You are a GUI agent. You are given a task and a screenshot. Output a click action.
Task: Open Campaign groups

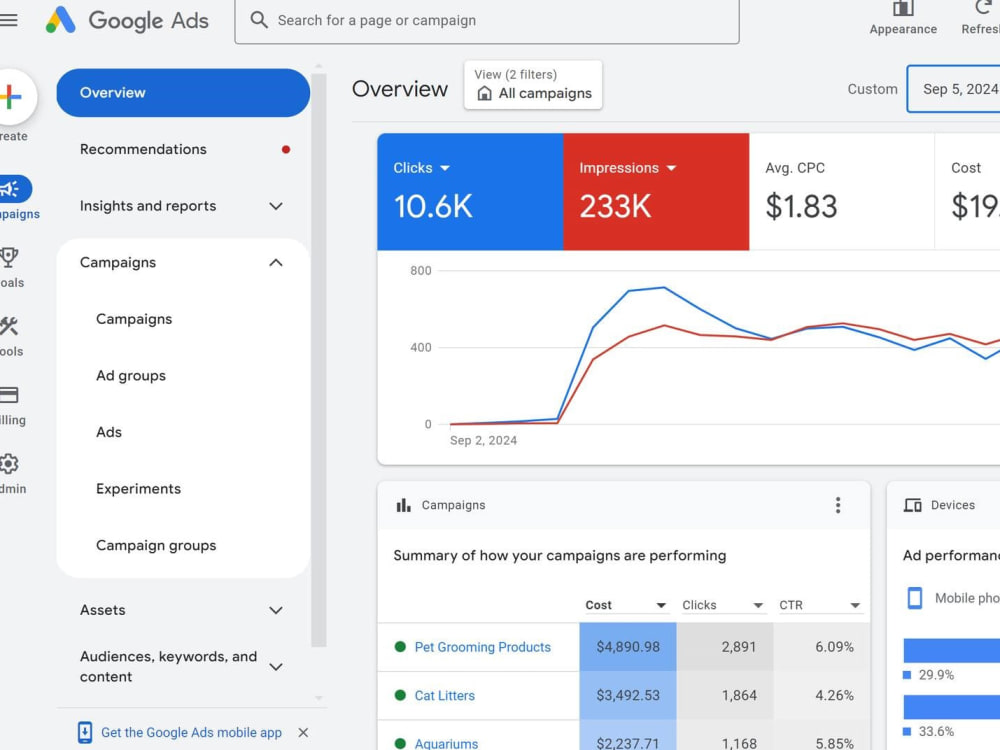click(x=156, y=545)
